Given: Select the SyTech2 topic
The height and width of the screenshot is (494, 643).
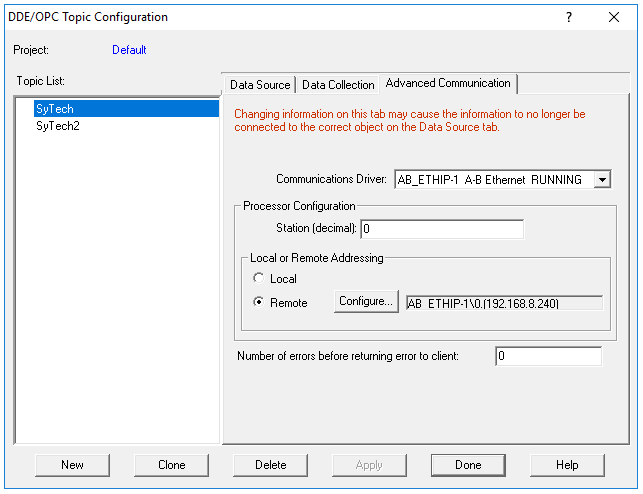Looking at the screenshot, I should [x=58, y=126].
